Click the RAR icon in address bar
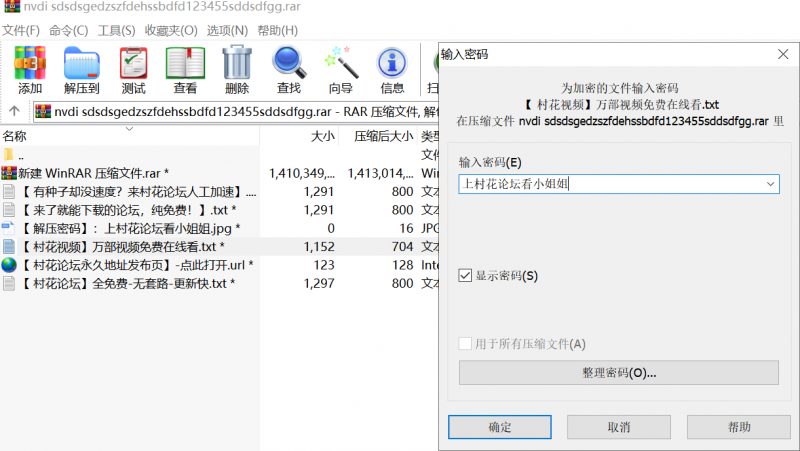 pyautogui.click(x=43, y=111)
